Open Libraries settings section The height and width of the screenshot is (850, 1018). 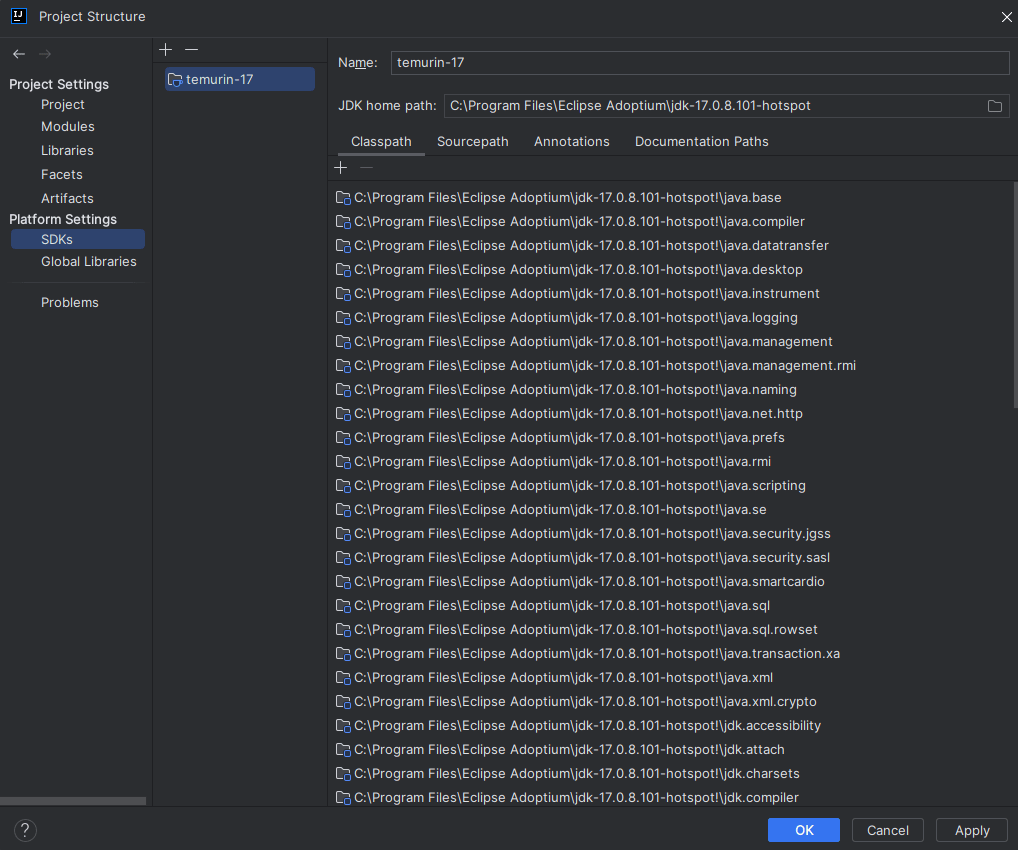click(67, 151)
